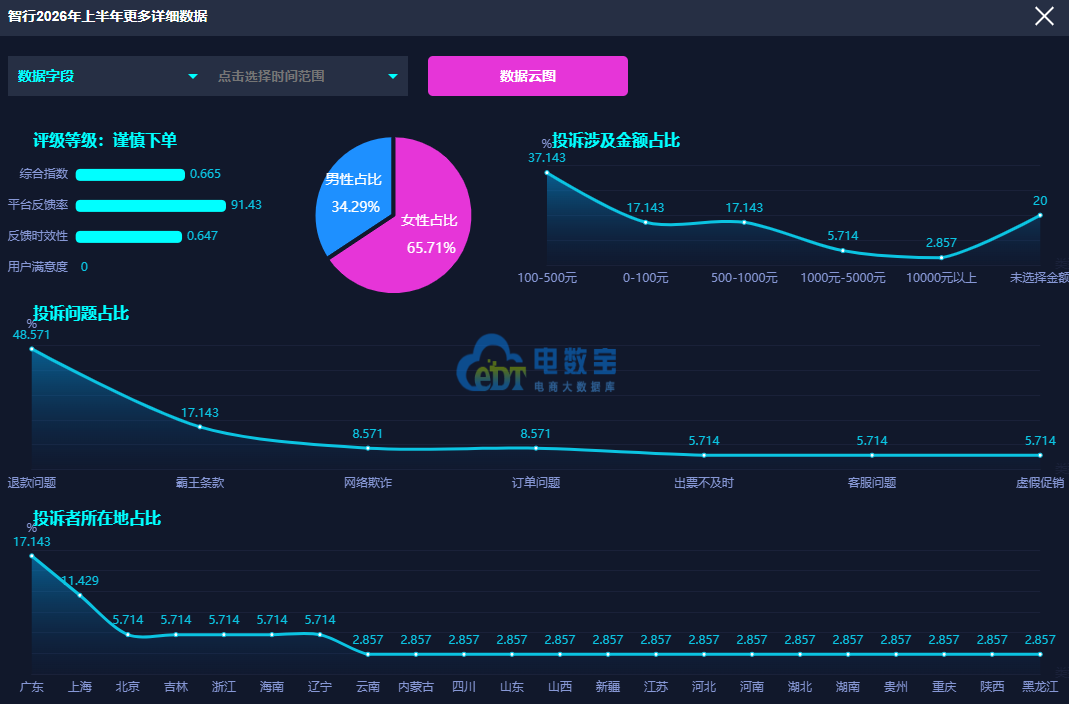Click the 平台反馈率 progress bar
This screenshot has width=1069, height=704.
[x=151, y=206]
